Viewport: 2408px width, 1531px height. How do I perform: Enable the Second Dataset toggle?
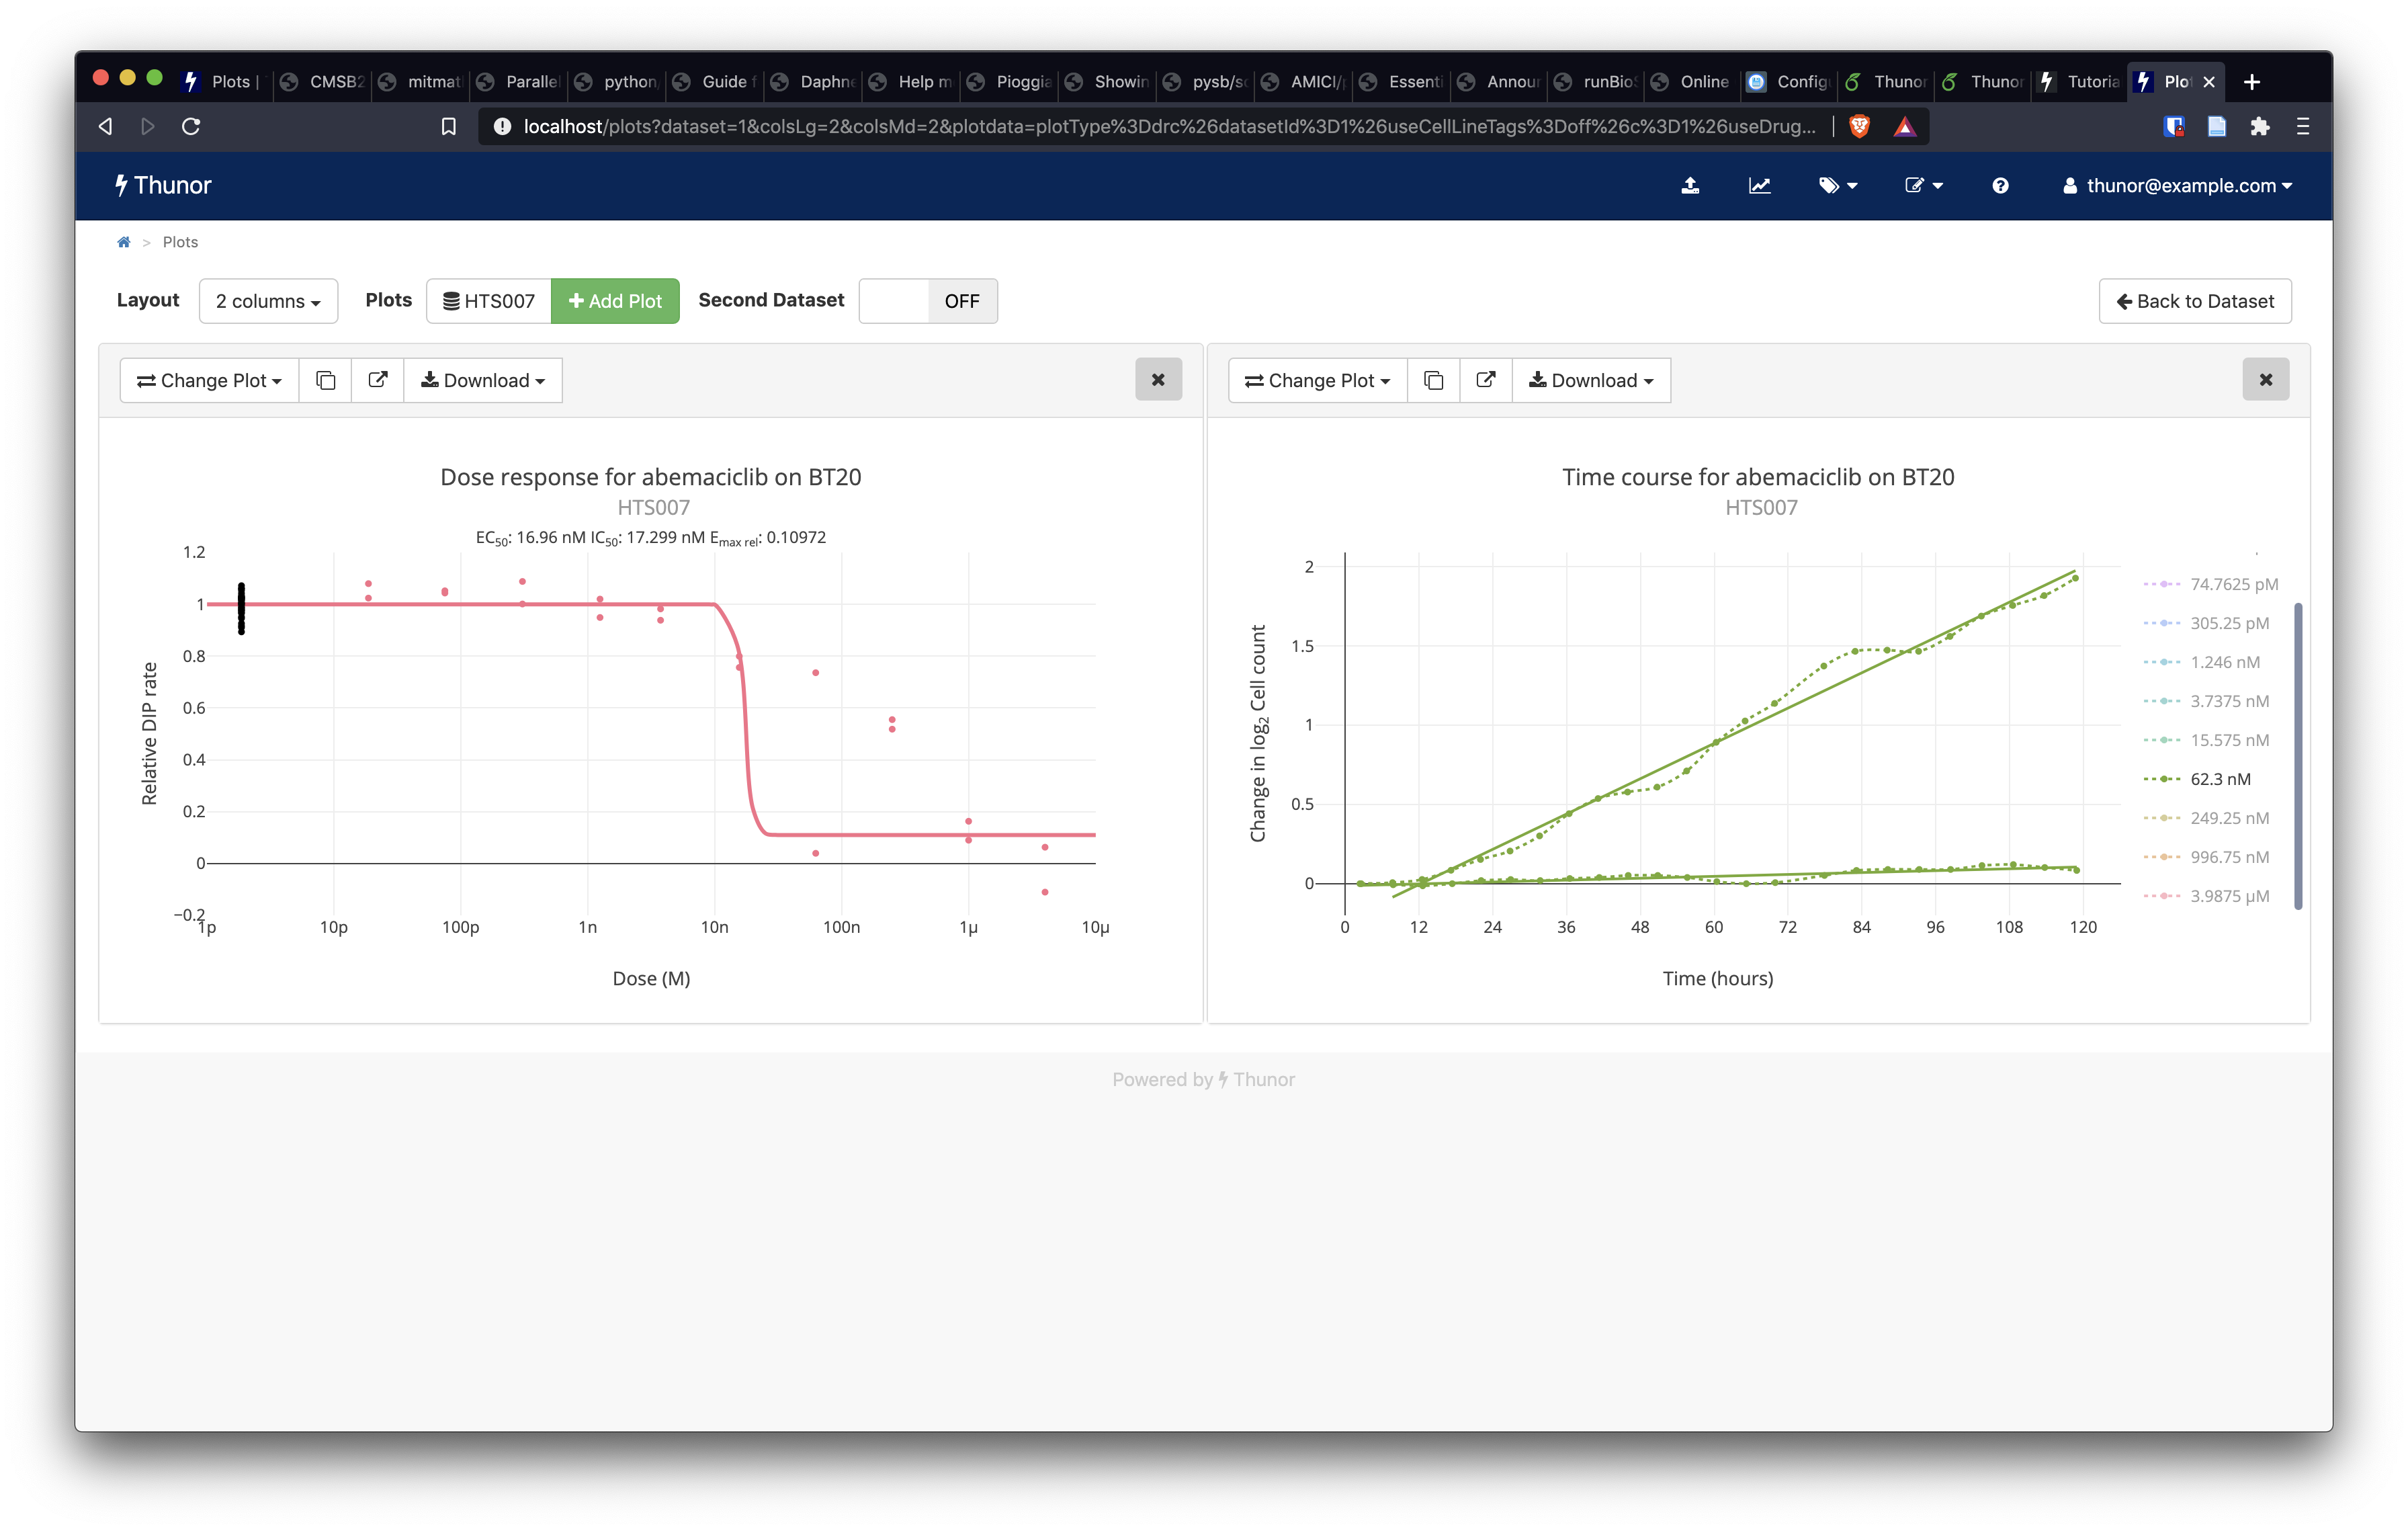[x=927, y=301]
